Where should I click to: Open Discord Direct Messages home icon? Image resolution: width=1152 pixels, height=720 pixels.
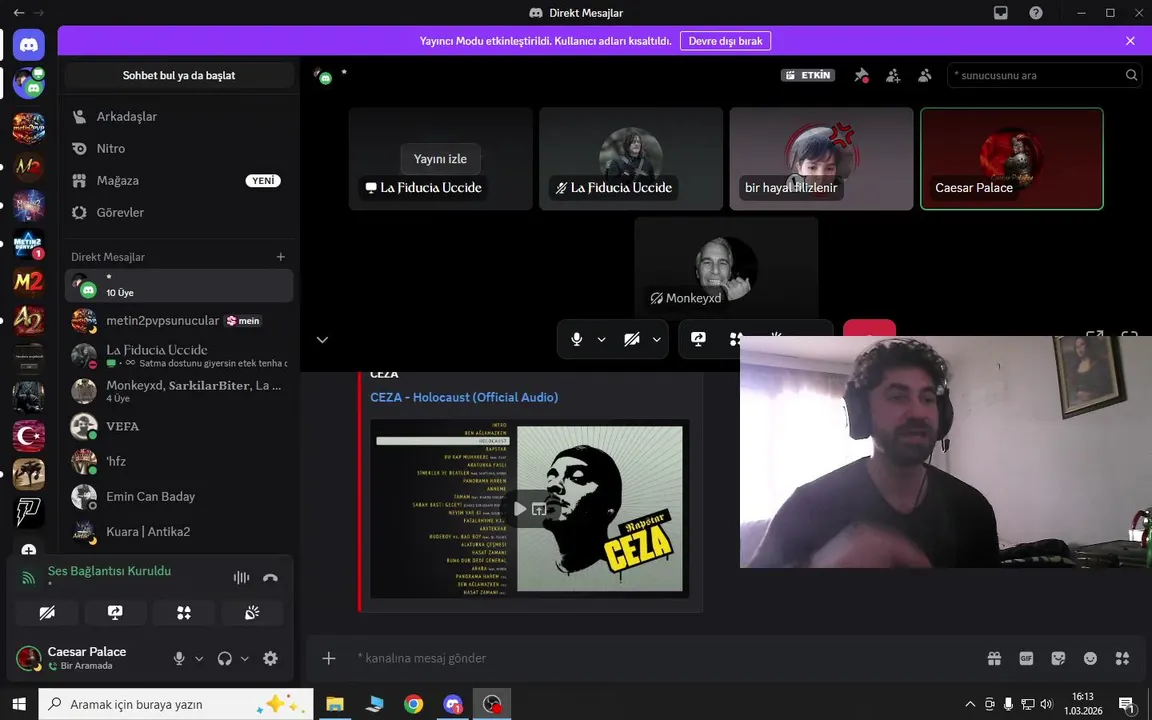pos(29,46)
